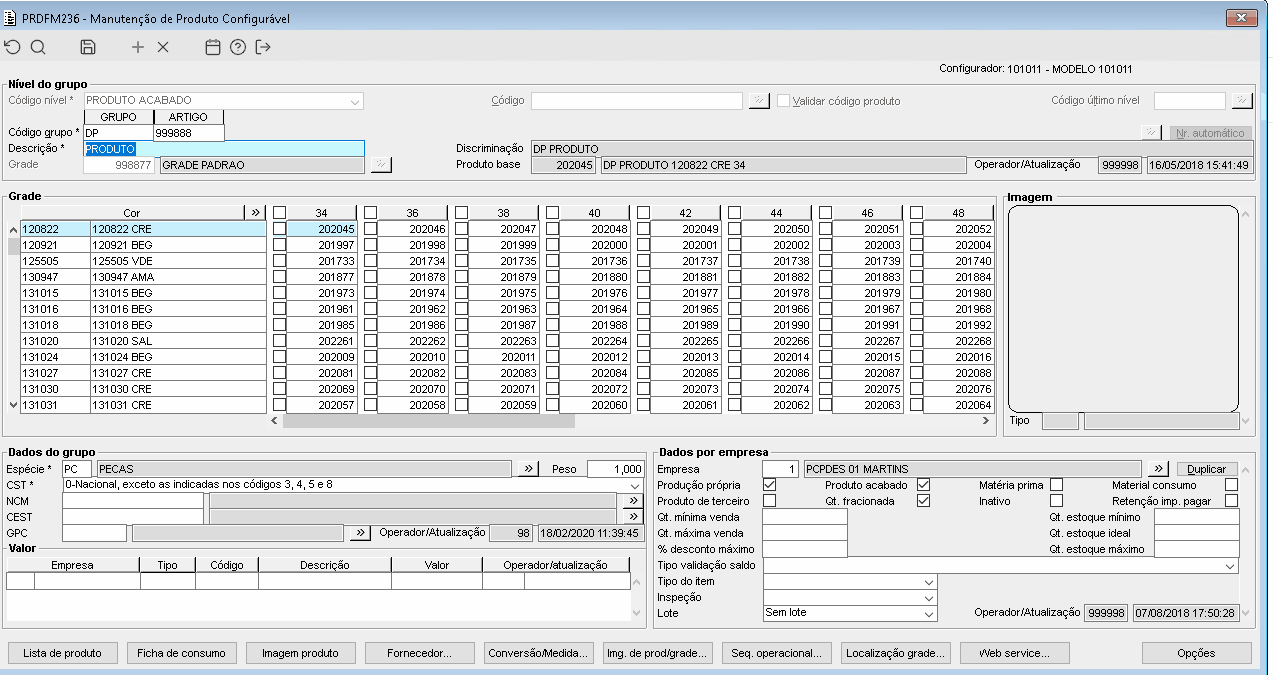
Task: Open the calendar toolbar icon
Action: (x=212, y=47)
